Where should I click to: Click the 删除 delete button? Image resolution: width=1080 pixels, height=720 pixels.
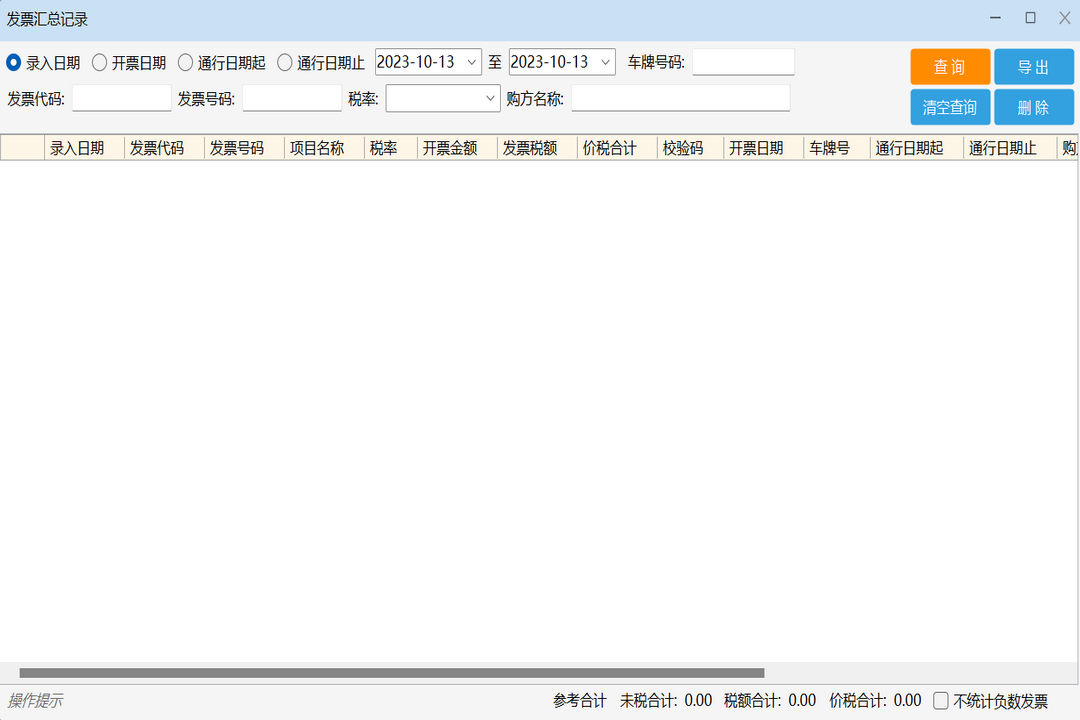pos(1033,106)
